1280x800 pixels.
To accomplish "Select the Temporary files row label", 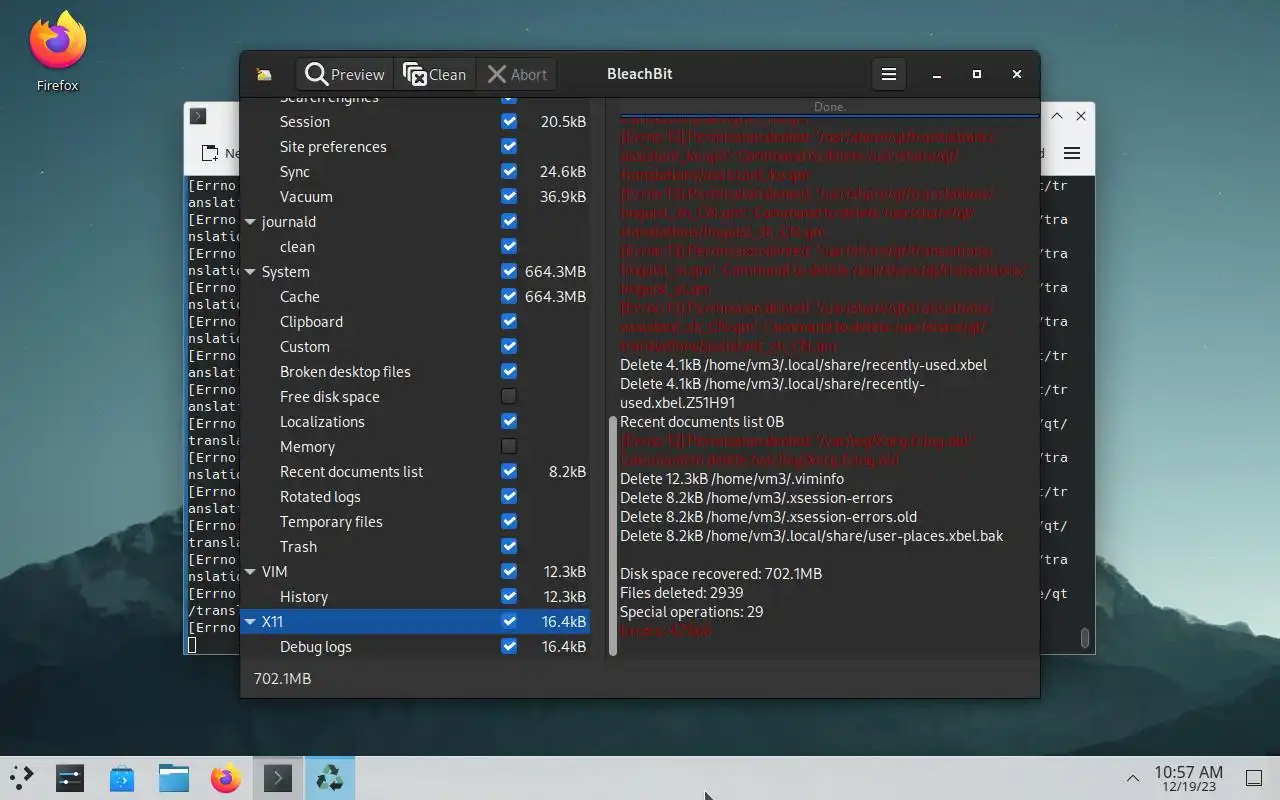I will [x=331, y=521].
